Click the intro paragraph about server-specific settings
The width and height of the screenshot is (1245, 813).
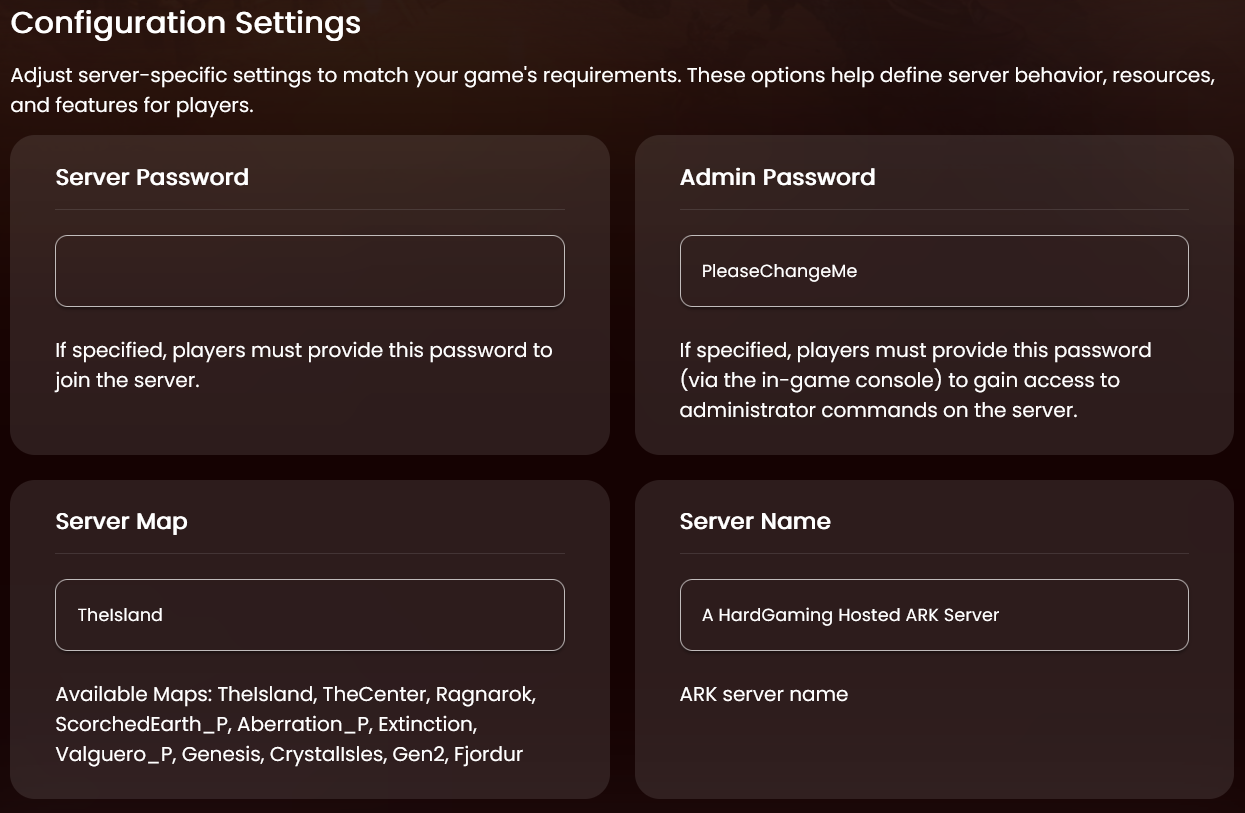pos(612,90)
